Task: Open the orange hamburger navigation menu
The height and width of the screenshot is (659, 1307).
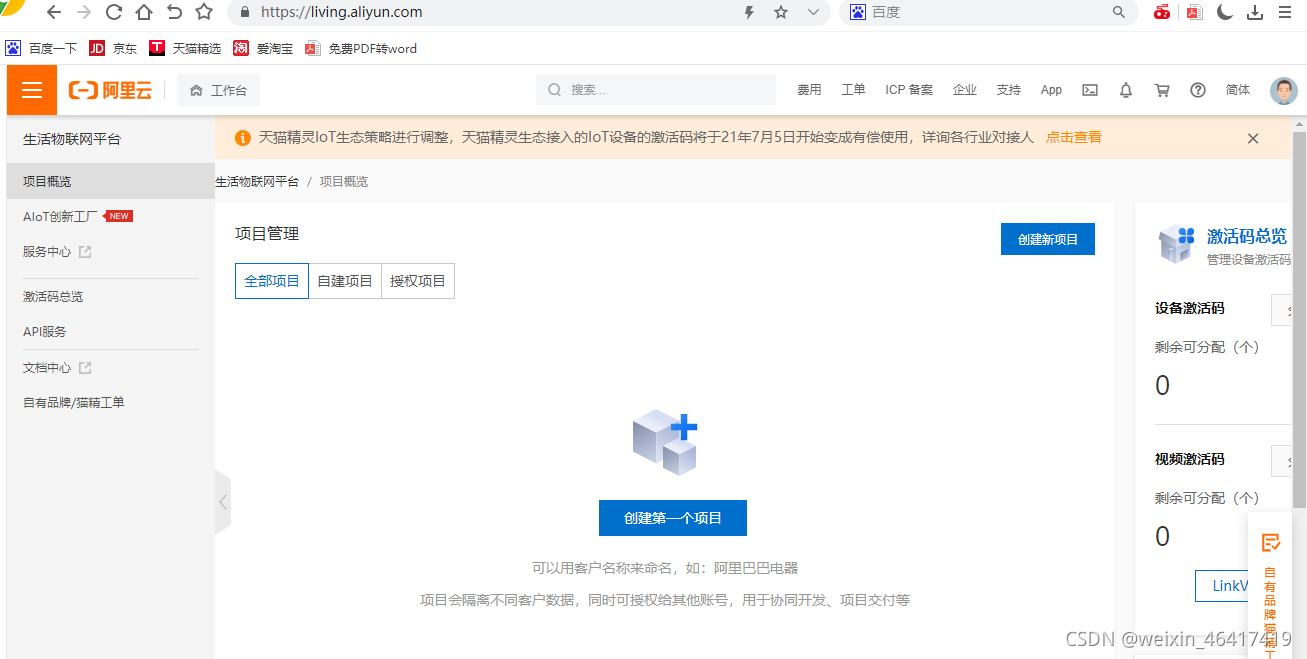Action: tap(32, 90)
